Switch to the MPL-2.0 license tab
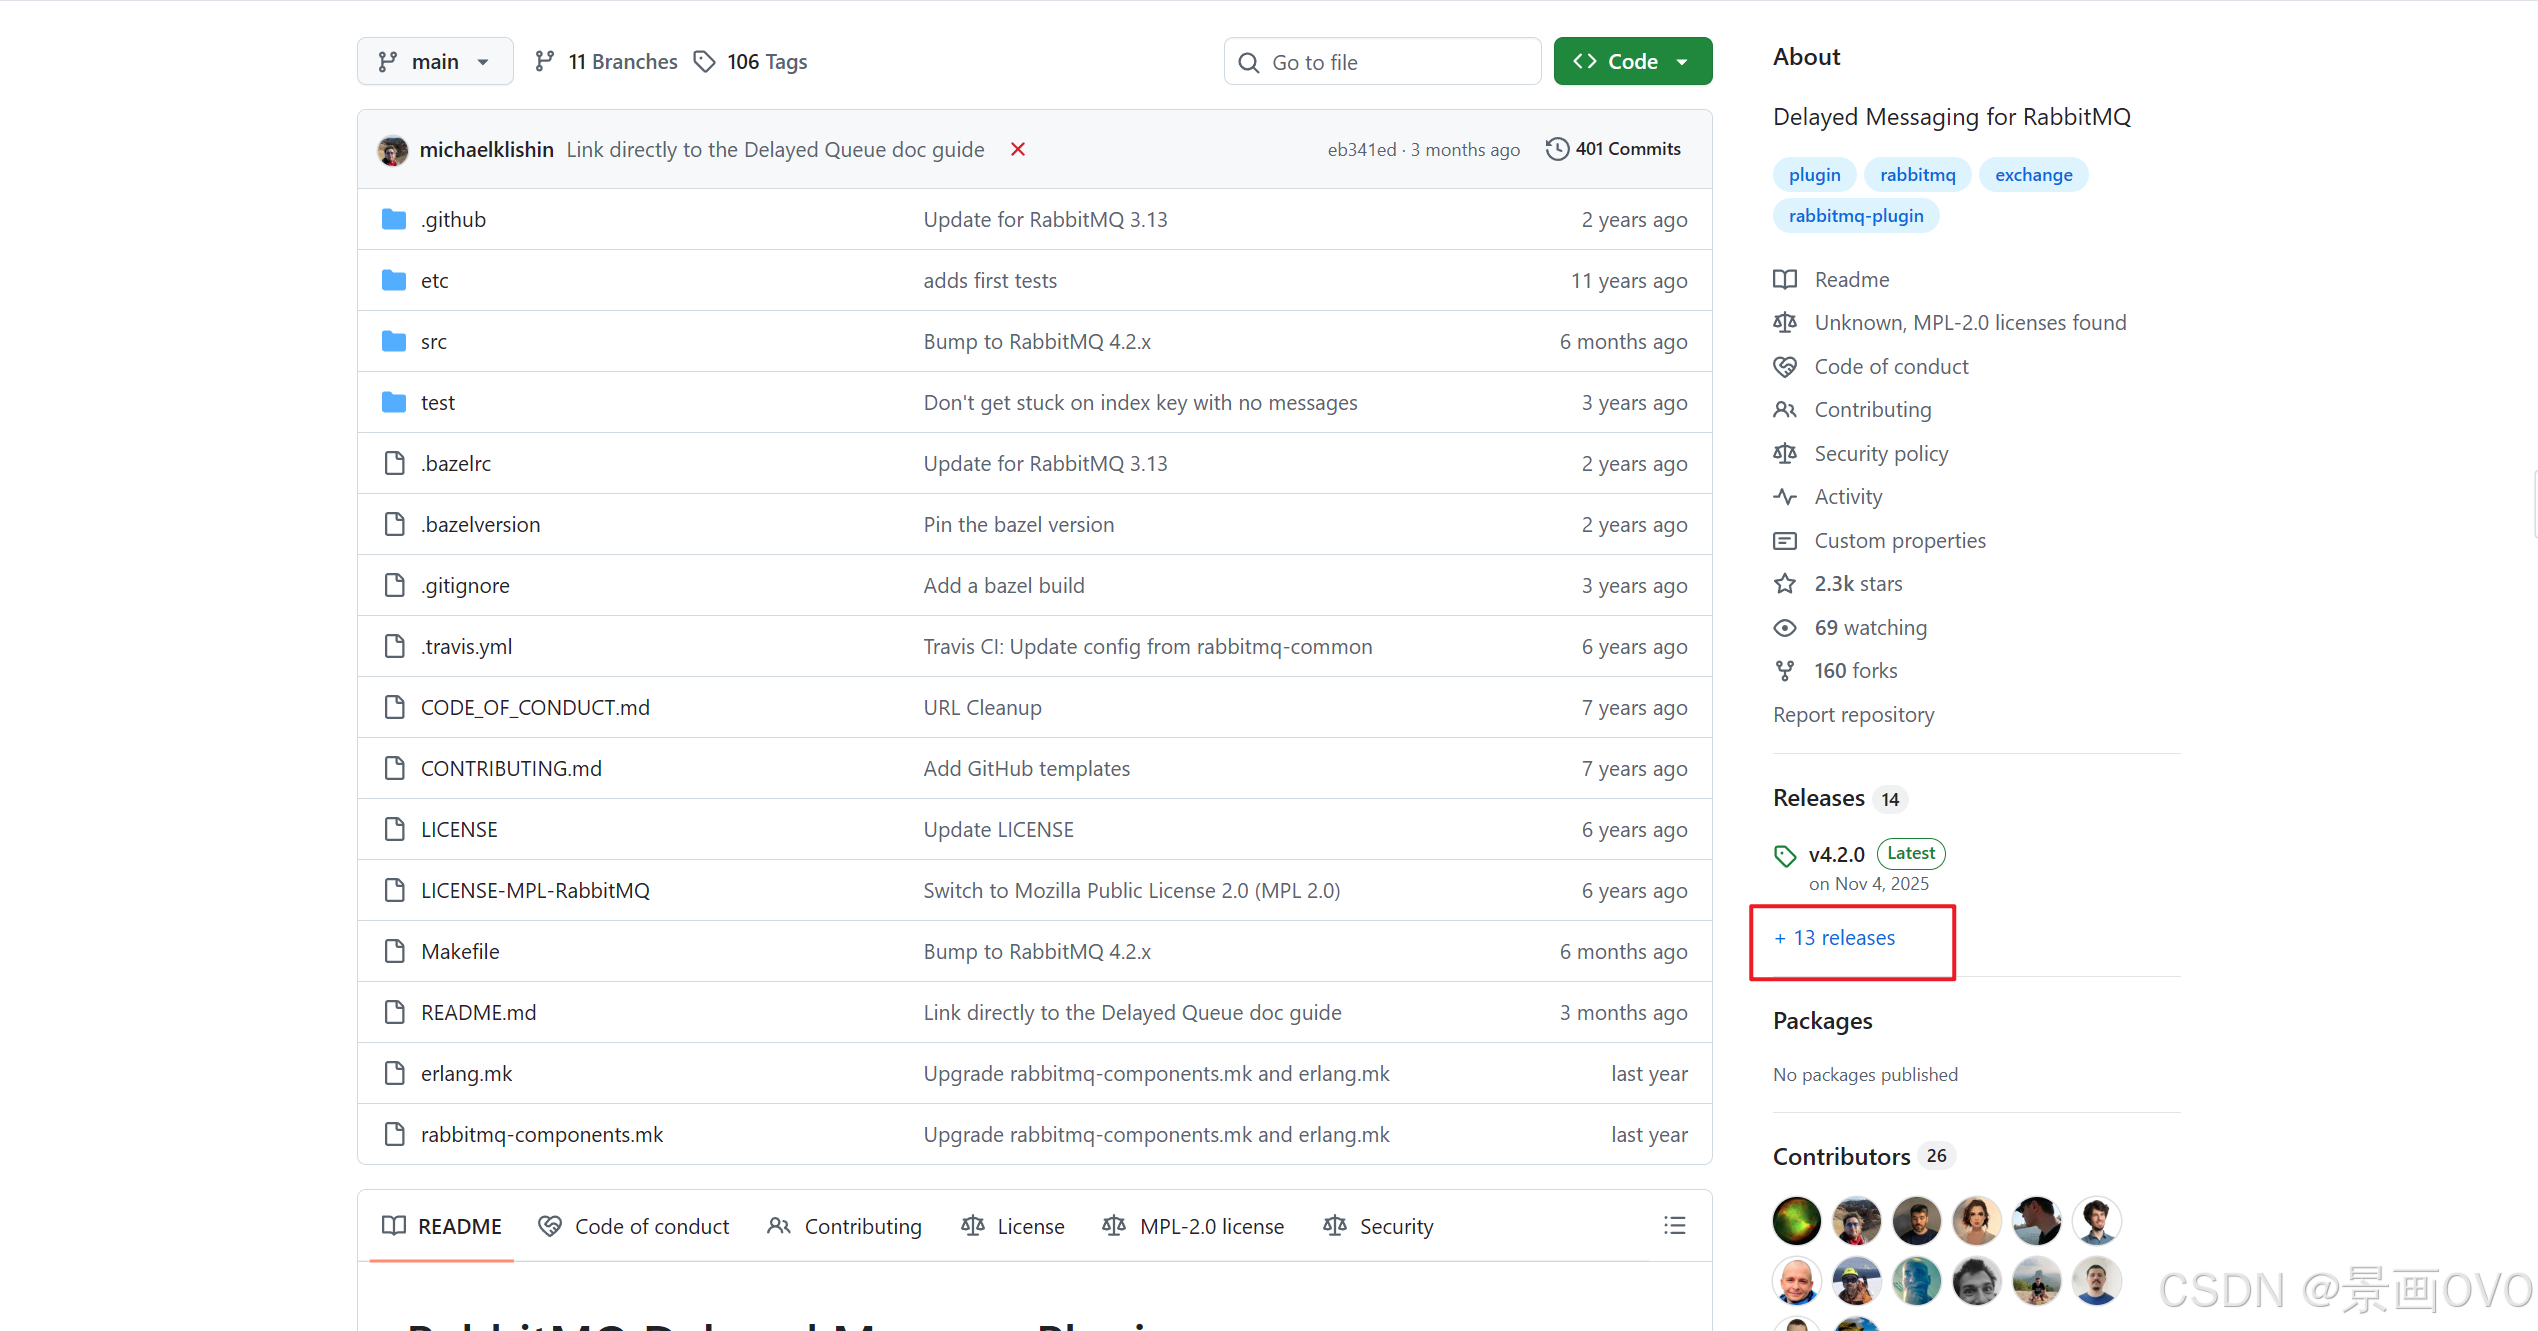 pos(1193,1226)
